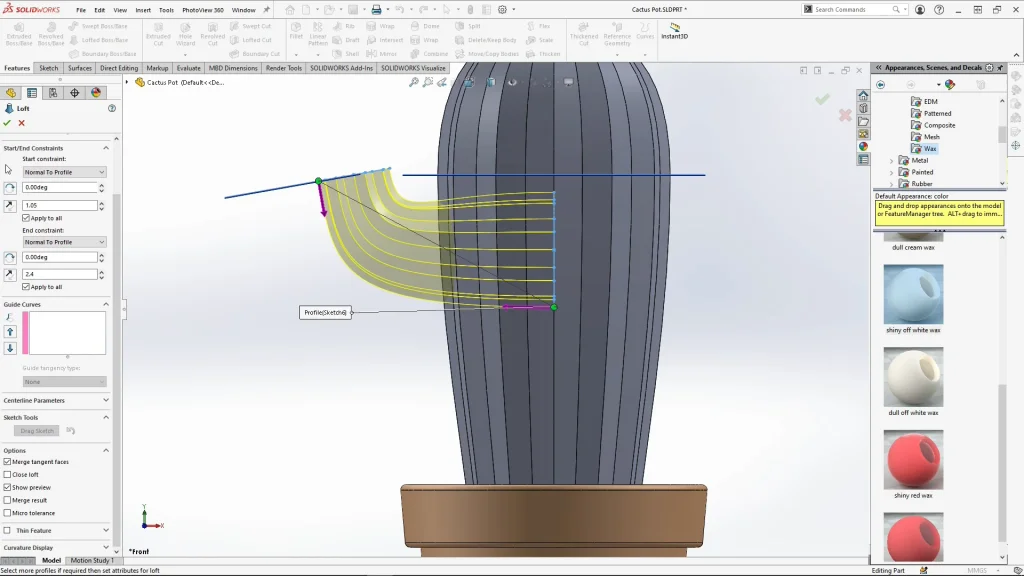Click the Loft help question mark icon
1024x576 pixels.
pyautogui.click(x=111, y=108)
